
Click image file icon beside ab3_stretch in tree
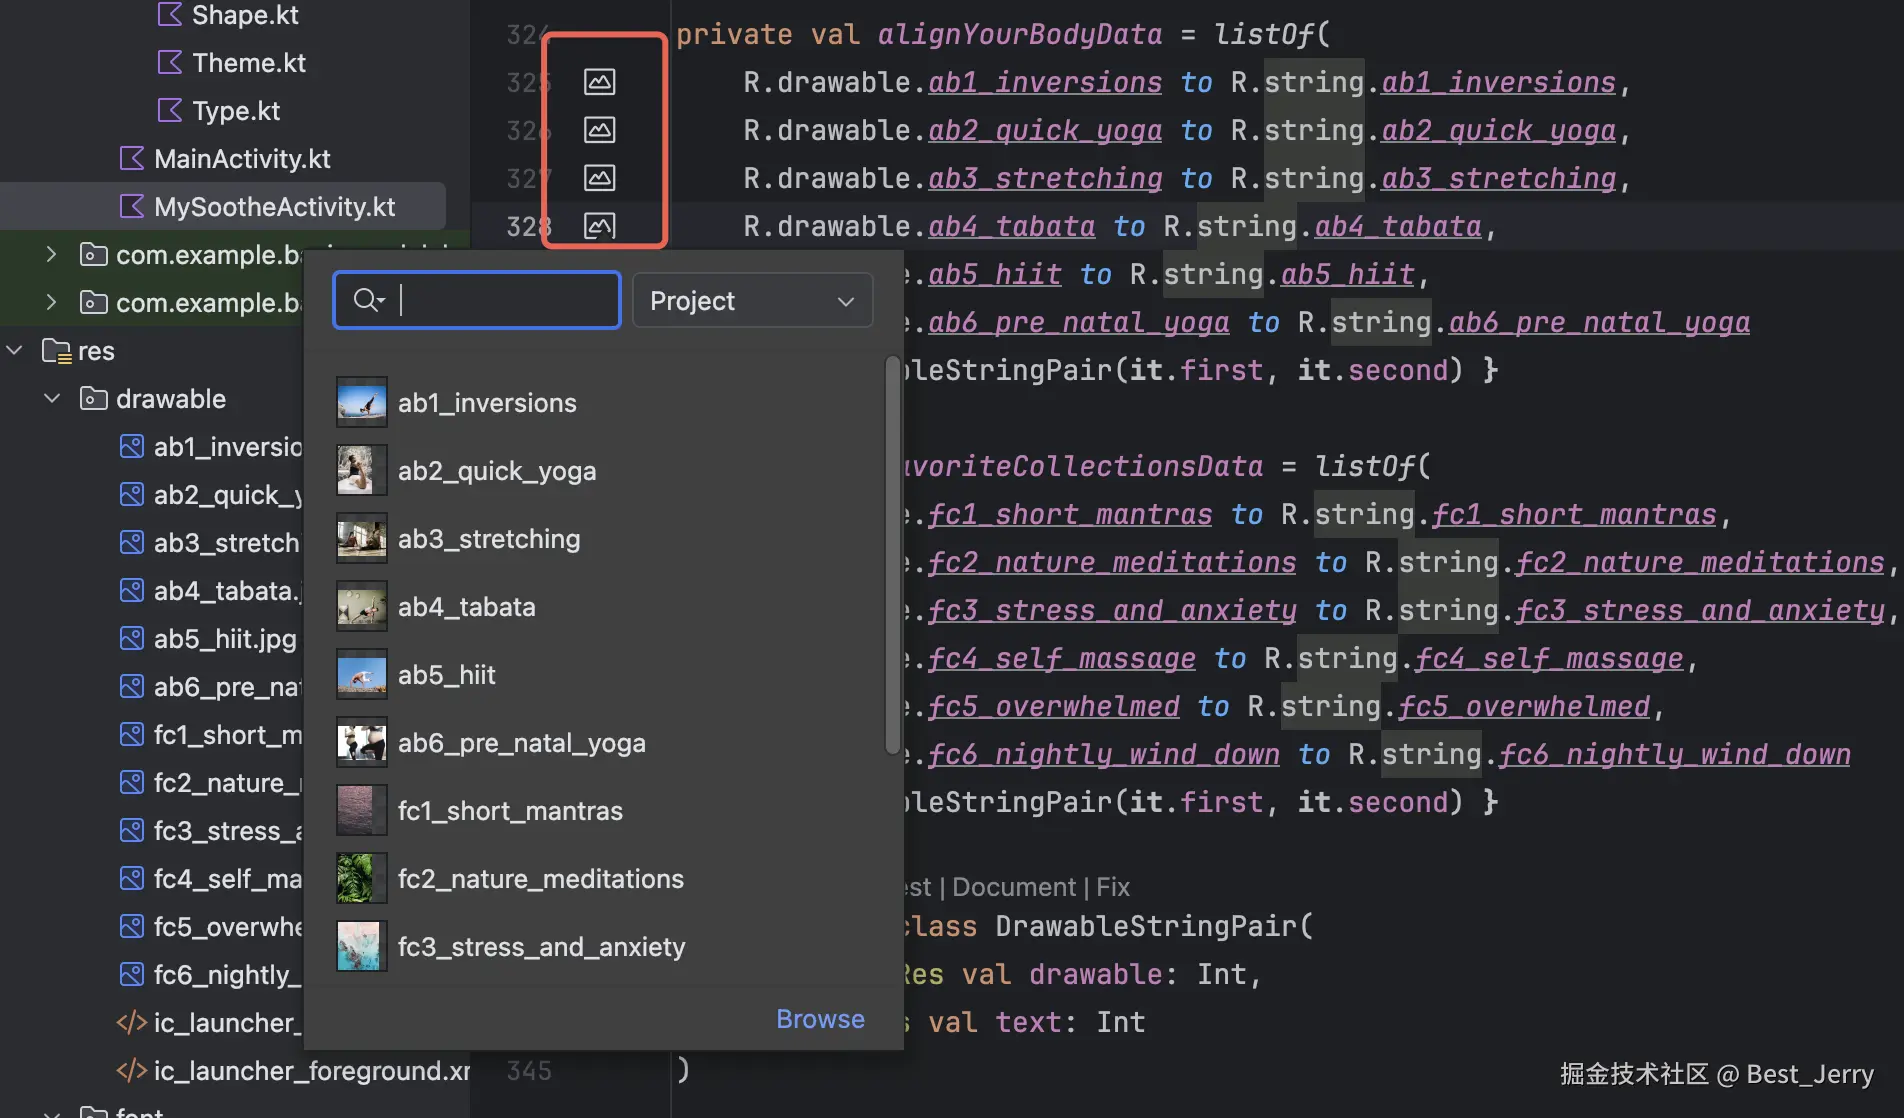[132, 543]
